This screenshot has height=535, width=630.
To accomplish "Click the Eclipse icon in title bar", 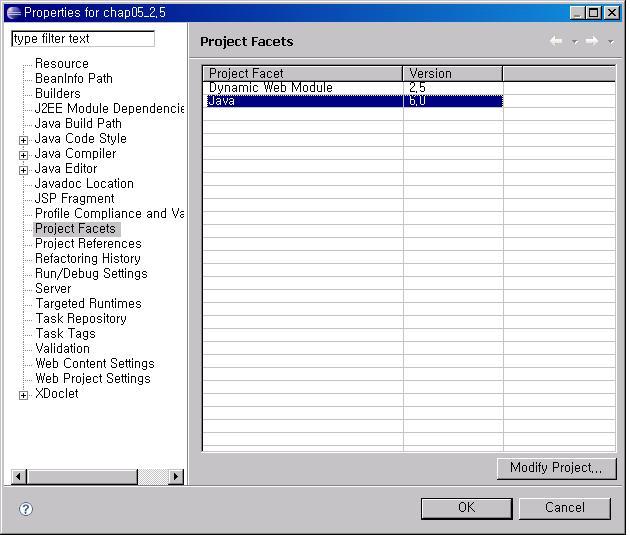I will 14,12.
